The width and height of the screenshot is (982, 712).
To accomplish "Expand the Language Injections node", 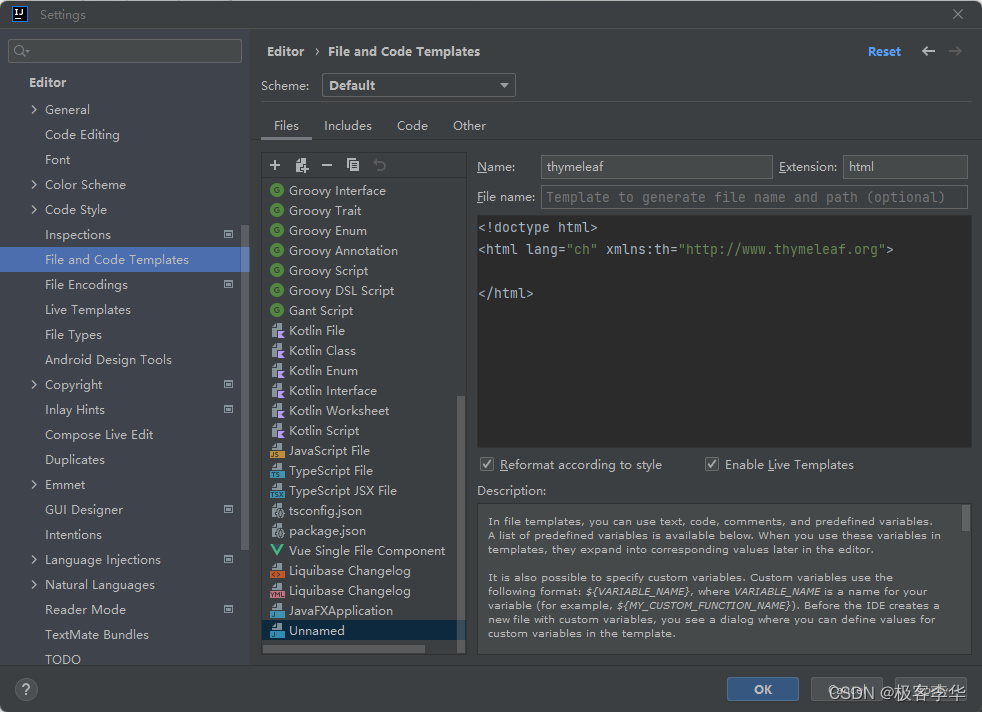I will tap(34, 559).
